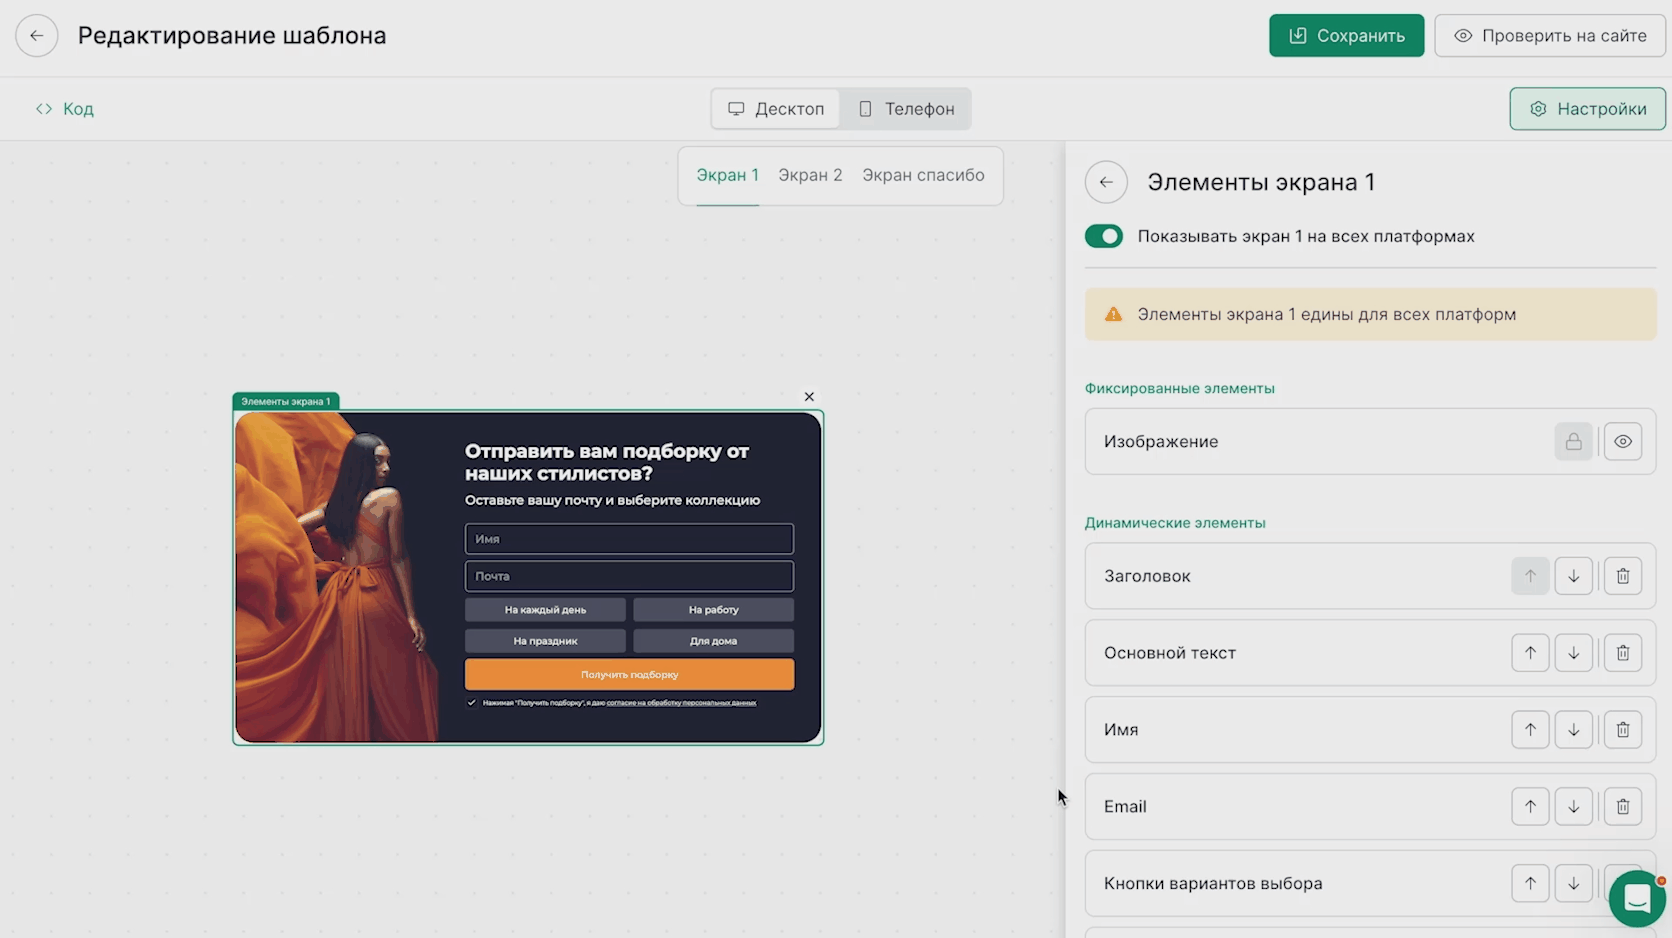Click the Почта input in popup preview
This screenshot has width=1672, height=938.
(629, 576)
